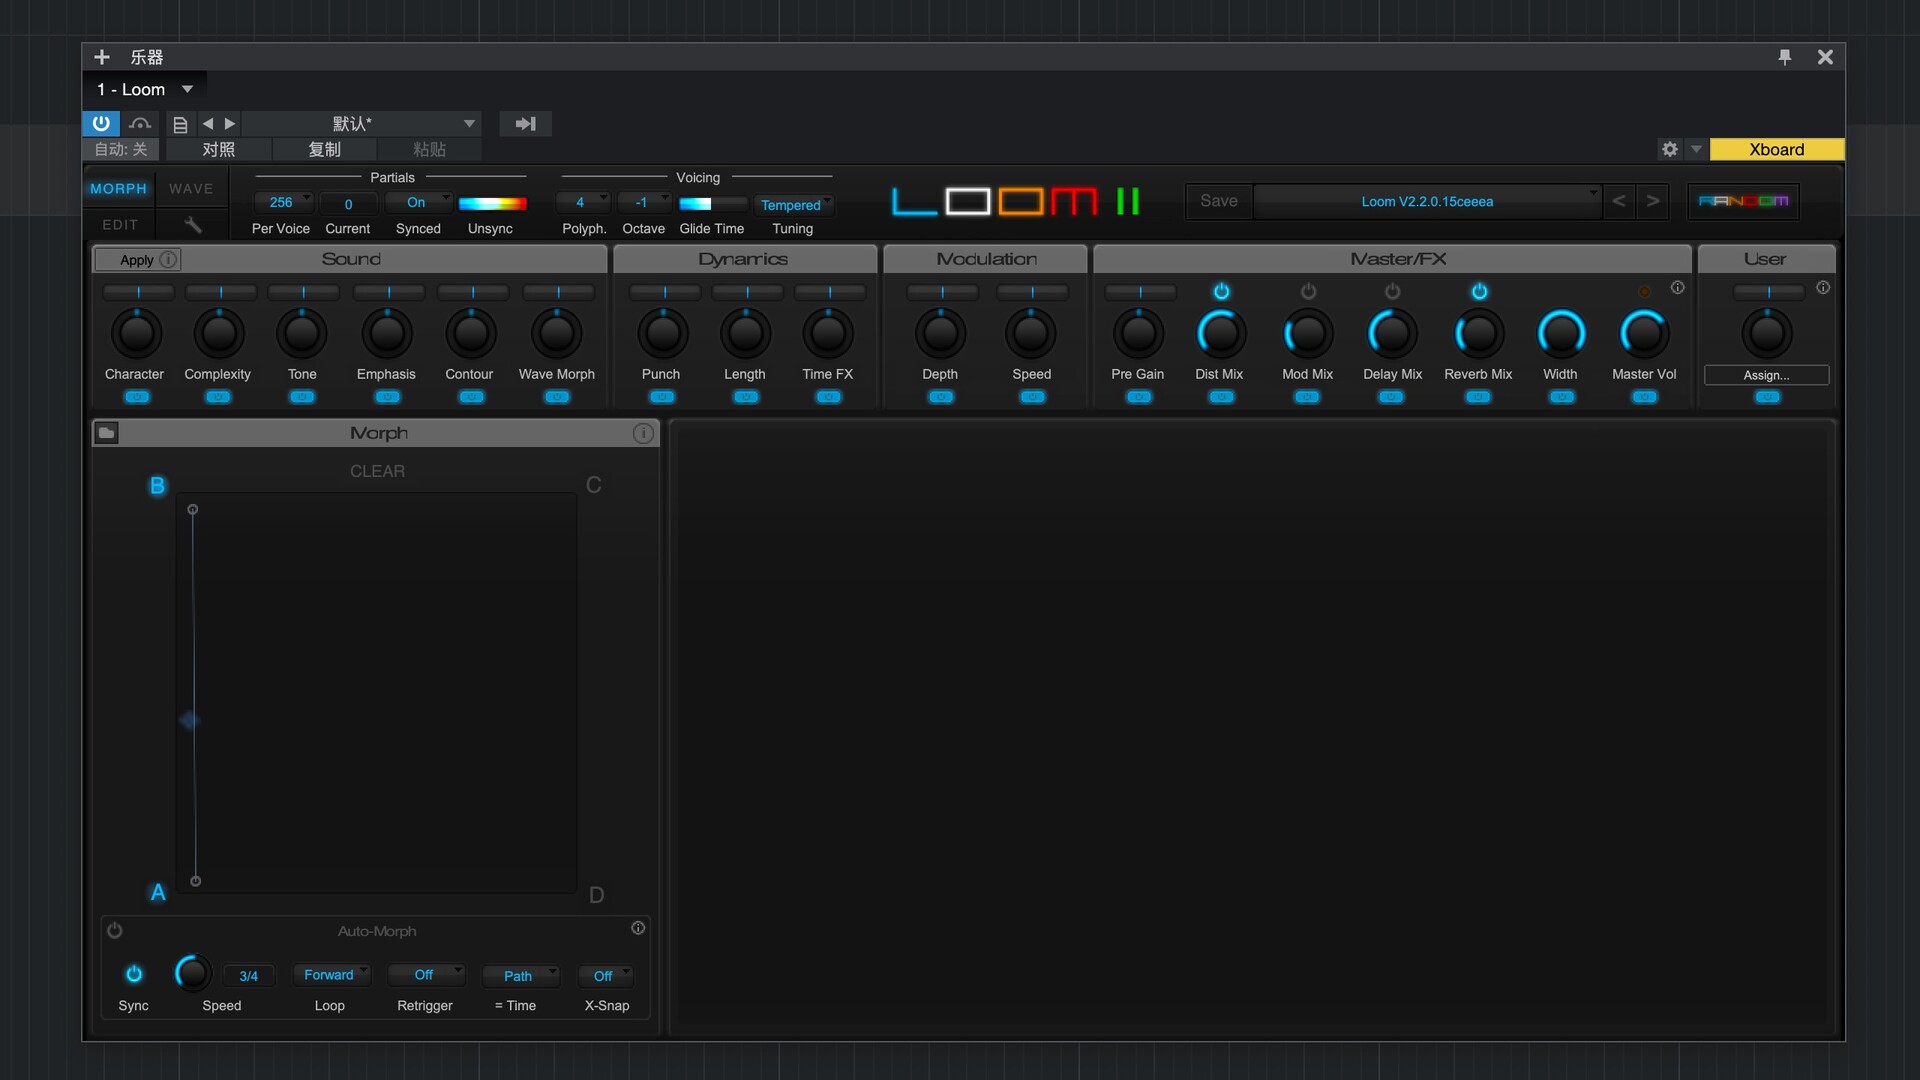Open the Morph preset folder icon

pos(106,432)
